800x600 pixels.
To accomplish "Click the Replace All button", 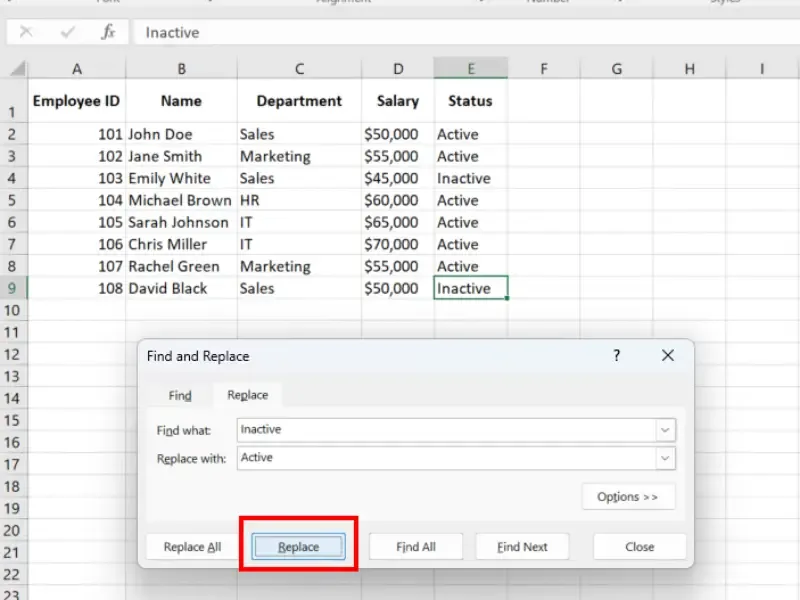I will tap(191, 546).
